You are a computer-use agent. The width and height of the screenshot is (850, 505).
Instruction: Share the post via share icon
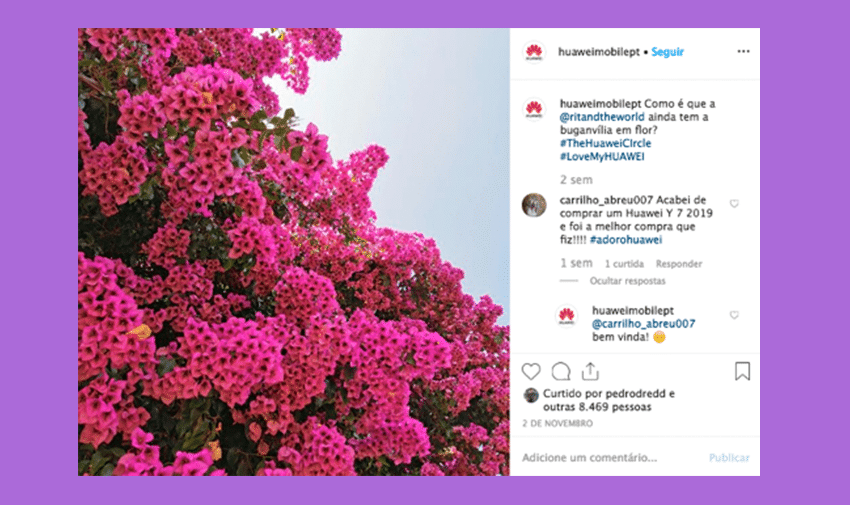pyautogui.click(x=590, y=371)
